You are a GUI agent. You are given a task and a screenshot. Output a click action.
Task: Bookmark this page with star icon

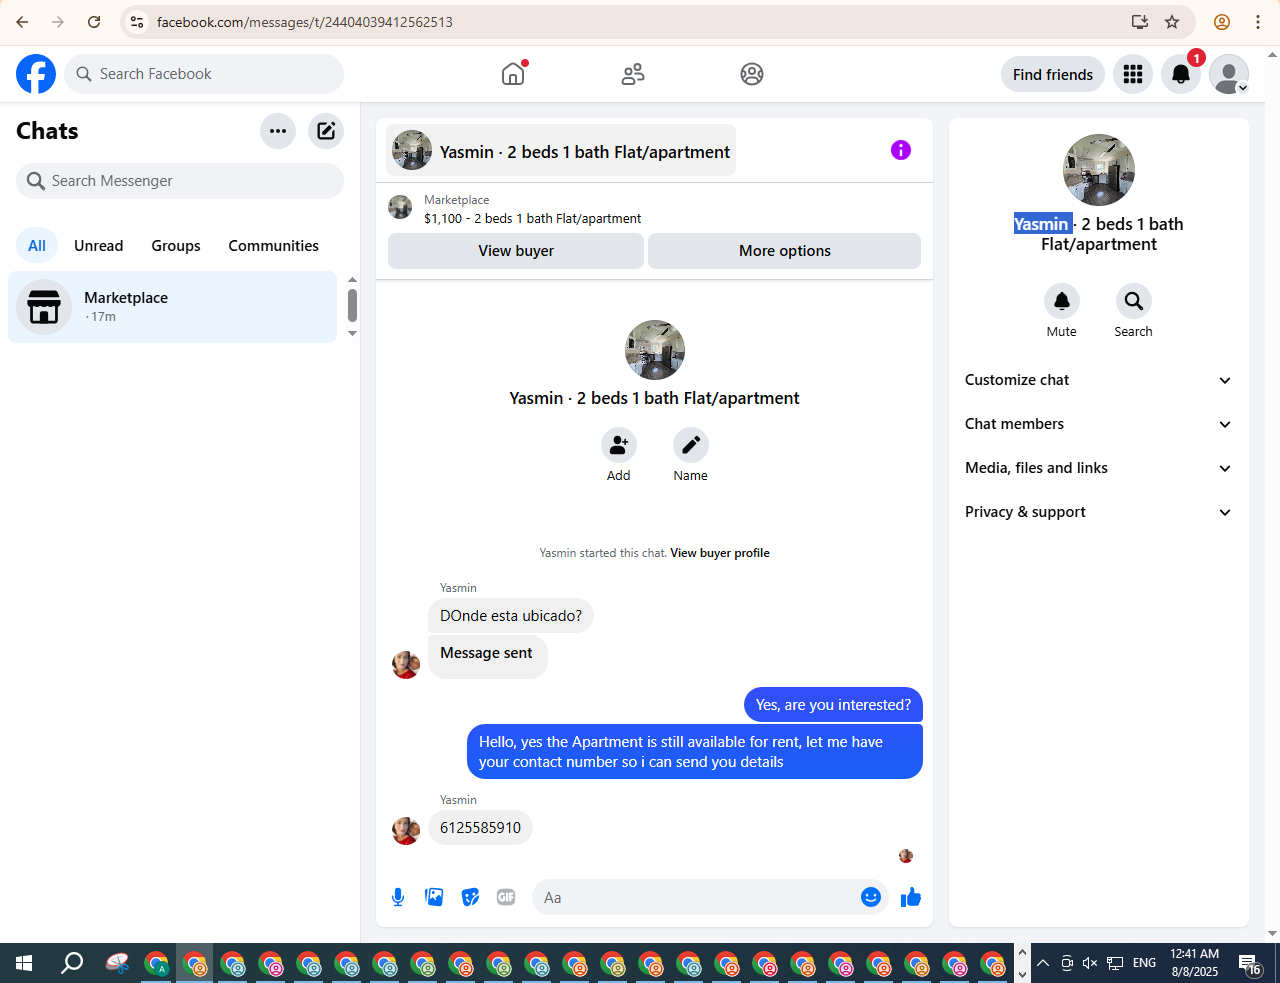click(x=1172, y=22)
